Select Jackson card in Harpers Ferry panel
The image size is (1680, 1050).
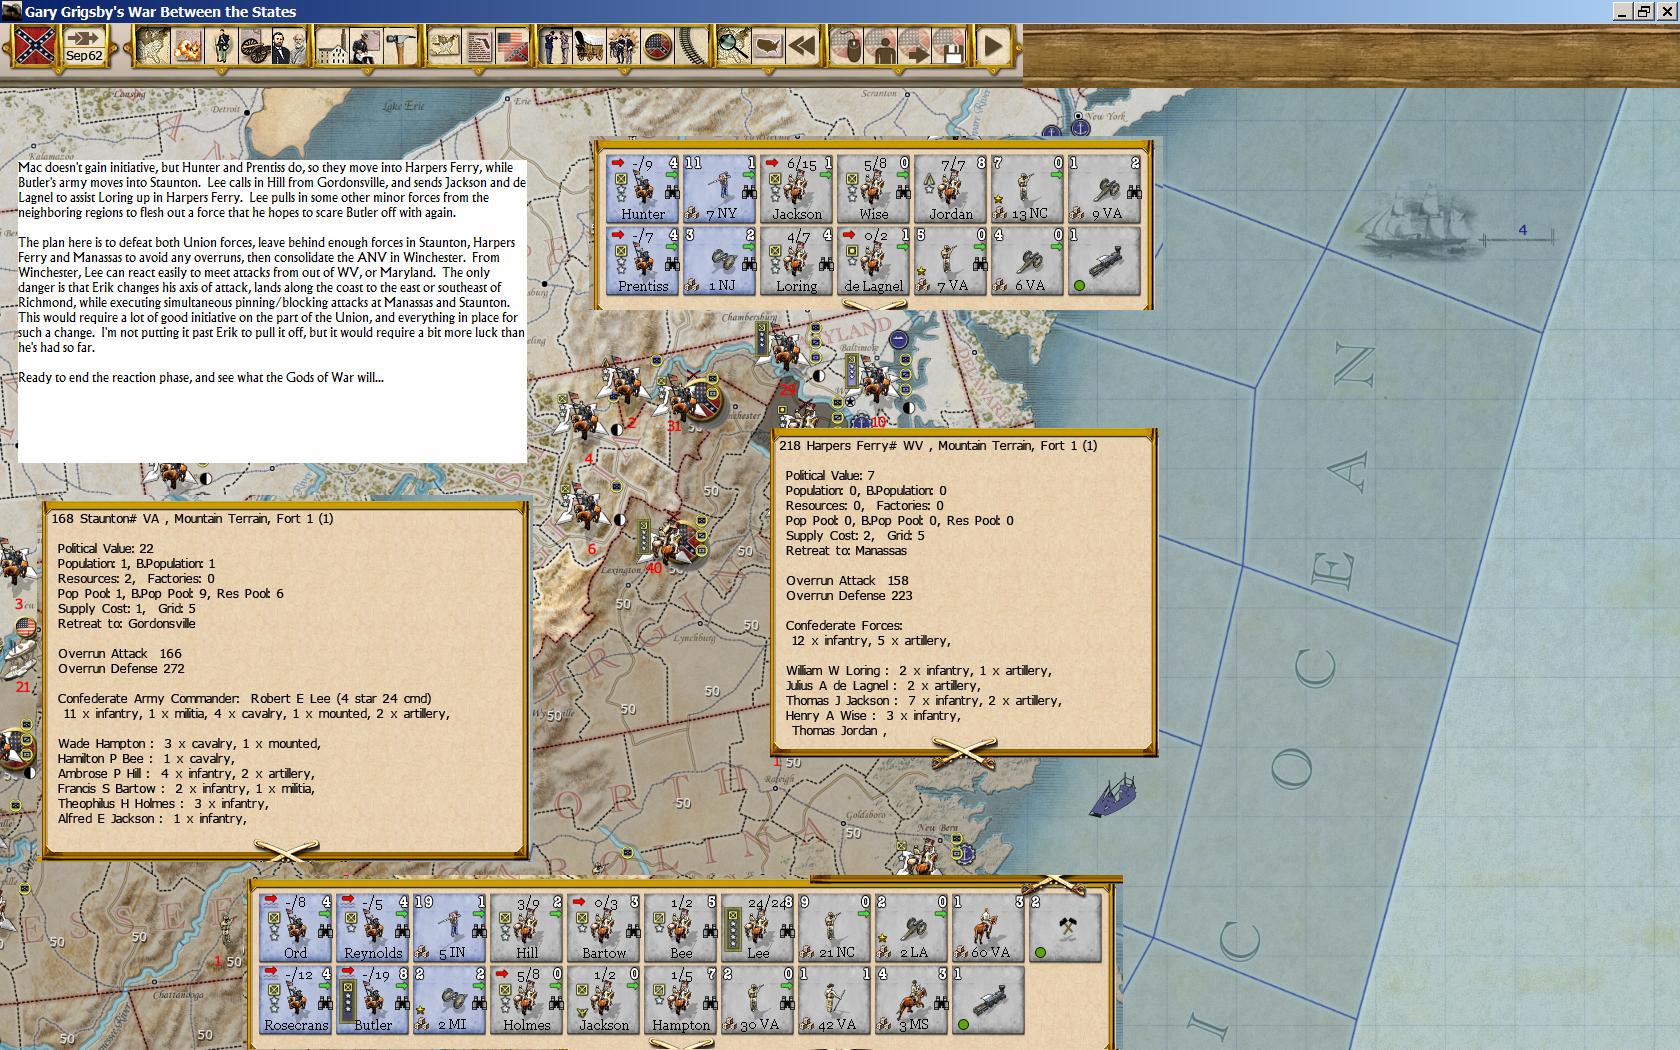[x=797, y=188]
